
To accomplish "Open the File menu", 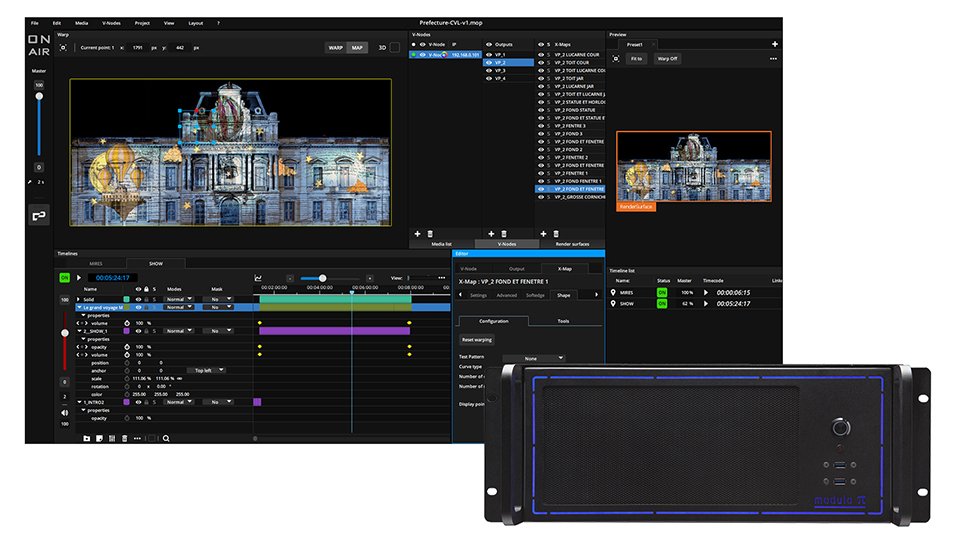I will 35,23.
